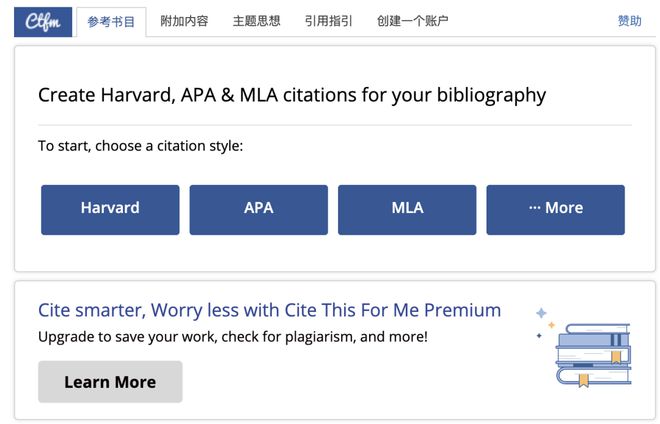Open the 主题思想 tab
The image size is (660, 424).
point(256,21)
